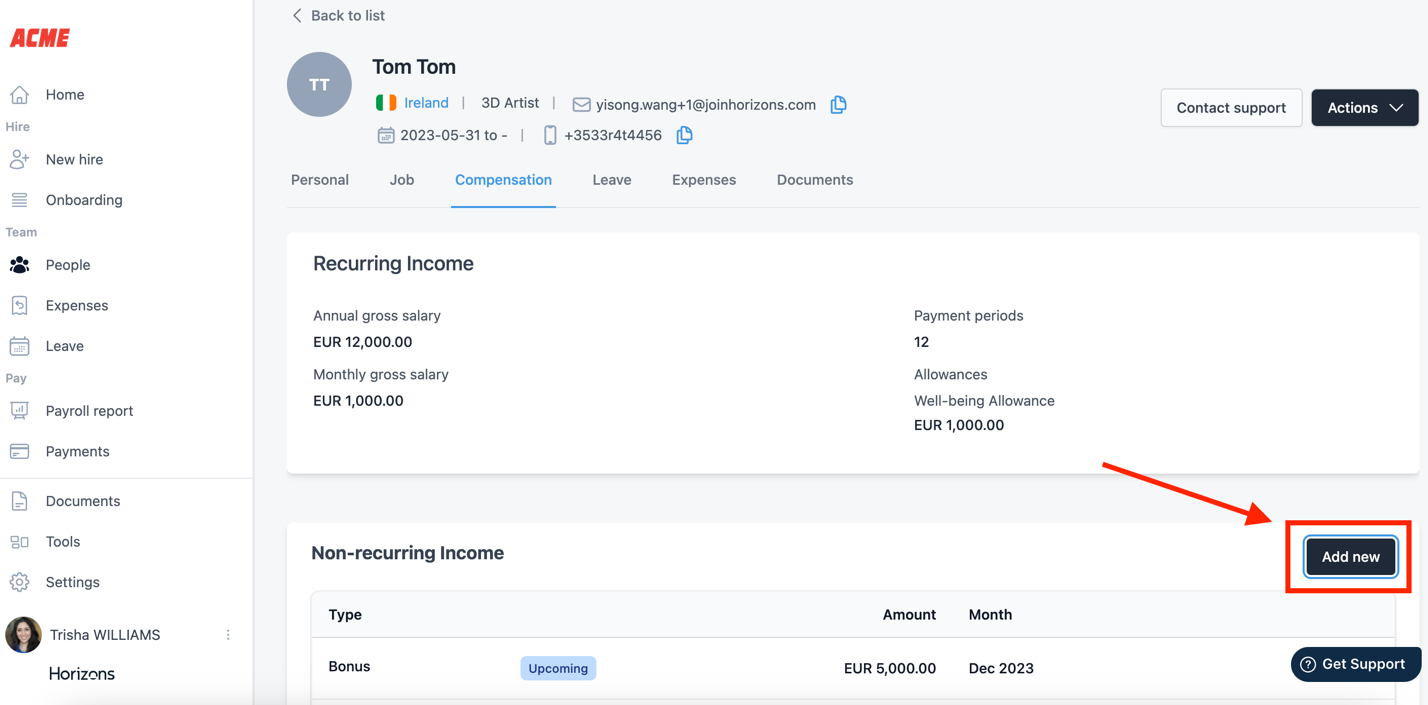
Task: Go to Onboarding in sidebar
Action: pyautogui.click(x=84, y=200)
